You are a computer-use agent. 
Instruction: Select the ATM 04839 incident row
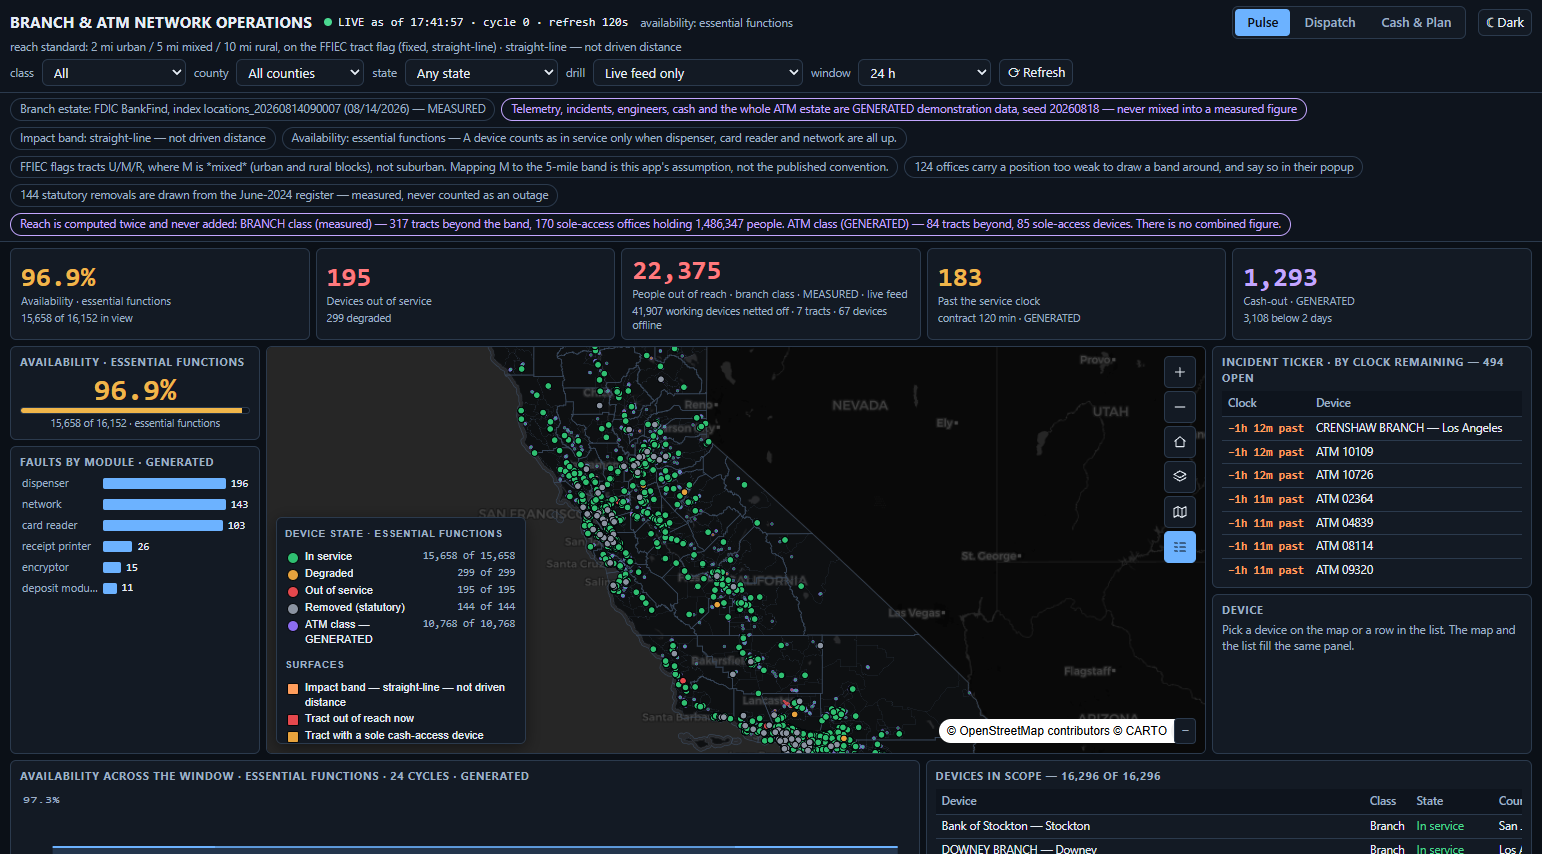coord(1372,523)
